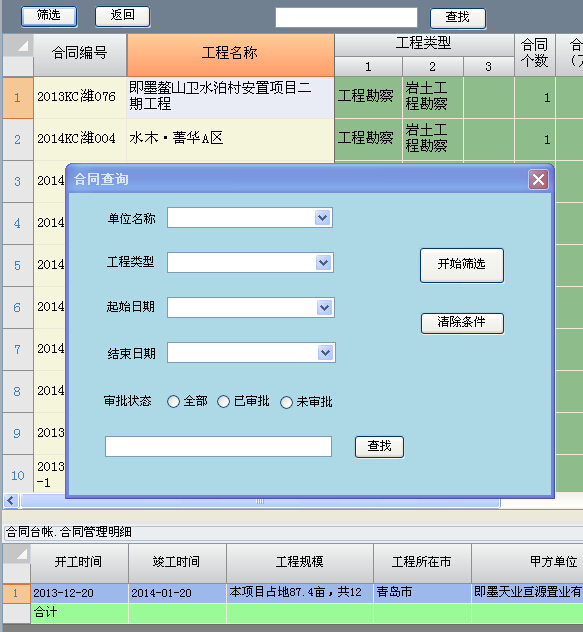Click the 单位名称 combo box field
Image resolution: width=583 pixels, height=632 pixels.
click(250, 218)
